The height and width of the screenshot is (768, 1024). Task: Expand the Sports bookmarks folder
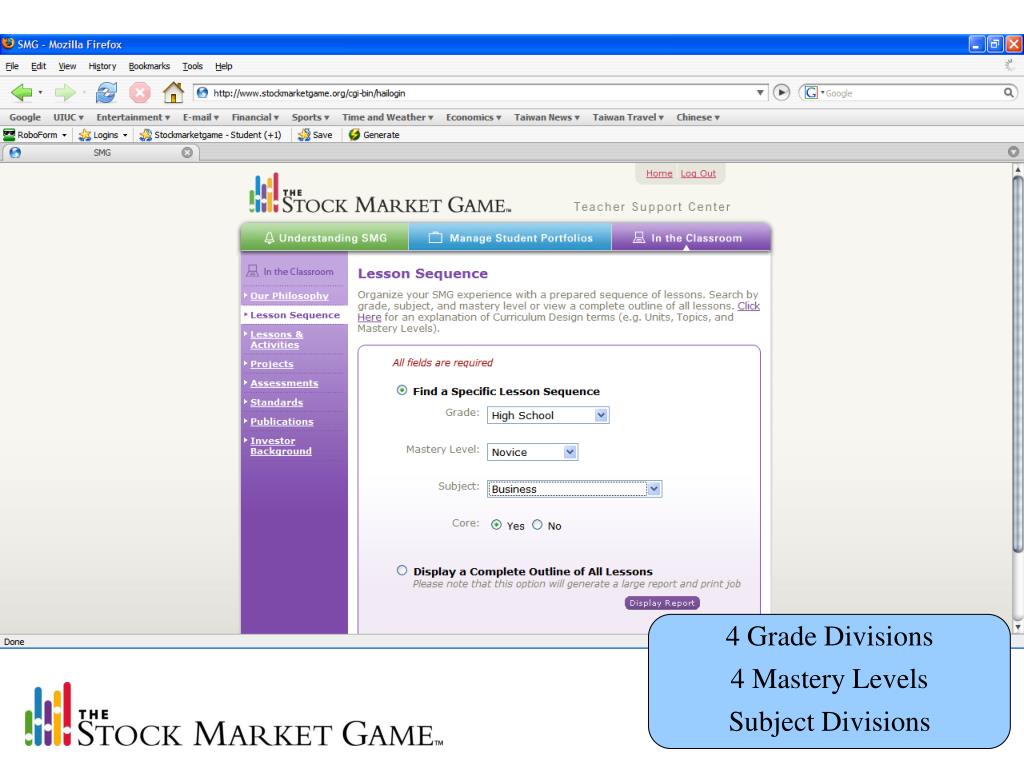point(310,118)
